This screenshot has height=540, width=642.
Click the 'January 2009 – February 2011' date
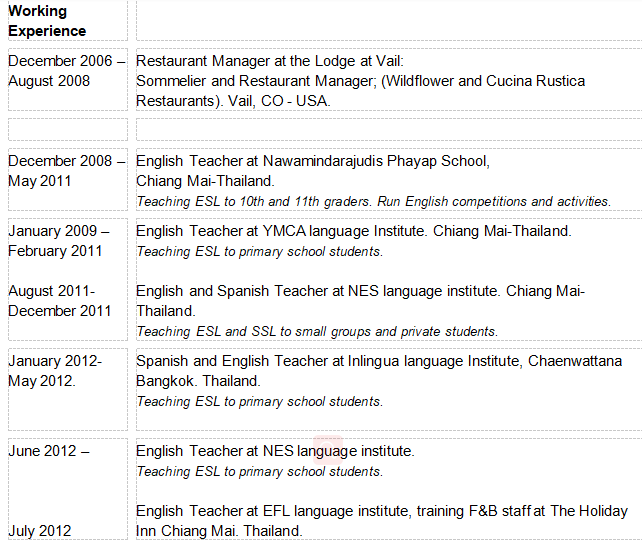[x=60, y=241]
